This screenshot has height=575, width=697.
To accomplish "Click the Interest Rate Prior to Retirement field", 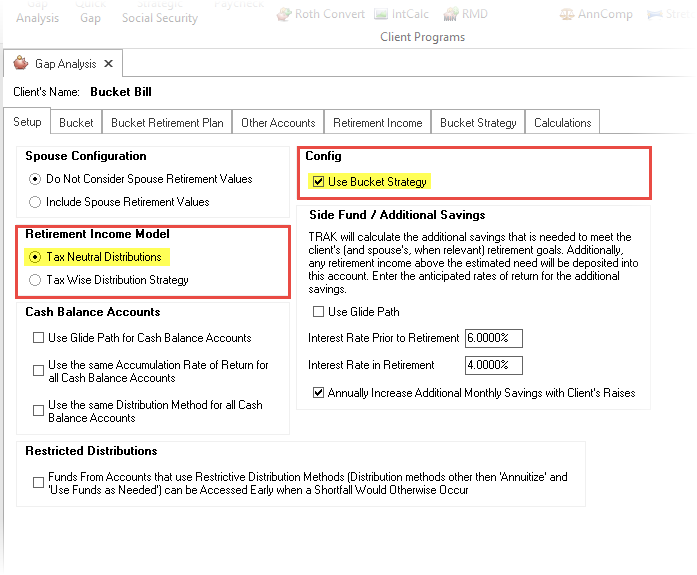I will coord(494,338).
